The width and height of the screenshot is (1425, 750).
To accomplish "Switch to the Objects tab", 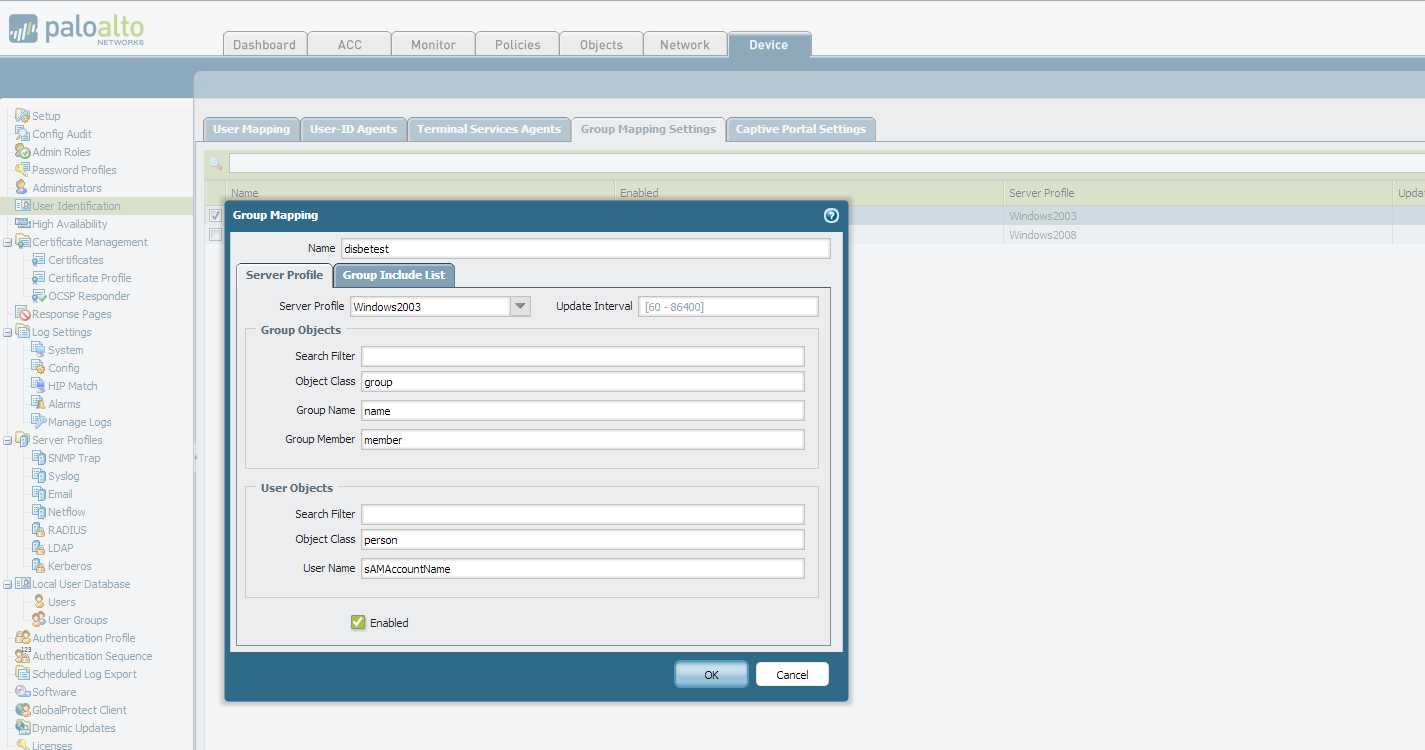I will [601, 45].
